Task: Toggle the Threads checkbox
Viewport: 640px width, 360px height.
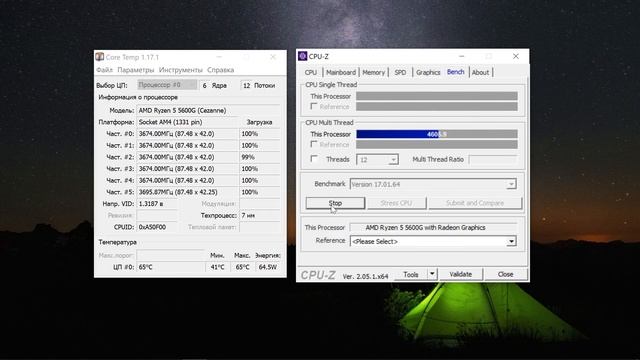Action: pyautogui.click(x=314, y=159)
